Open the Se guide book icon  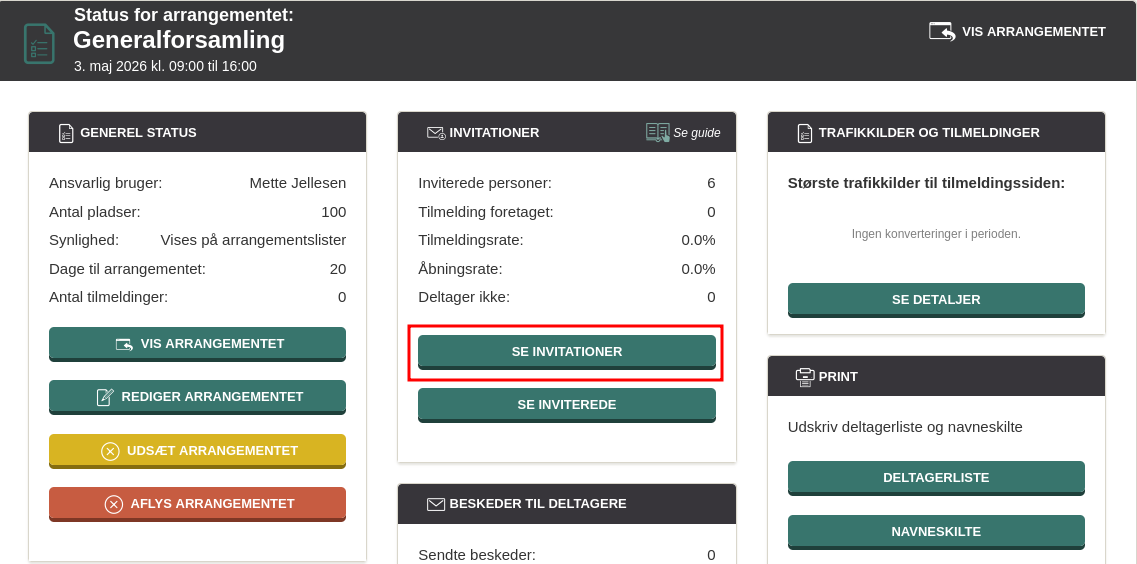657,132
